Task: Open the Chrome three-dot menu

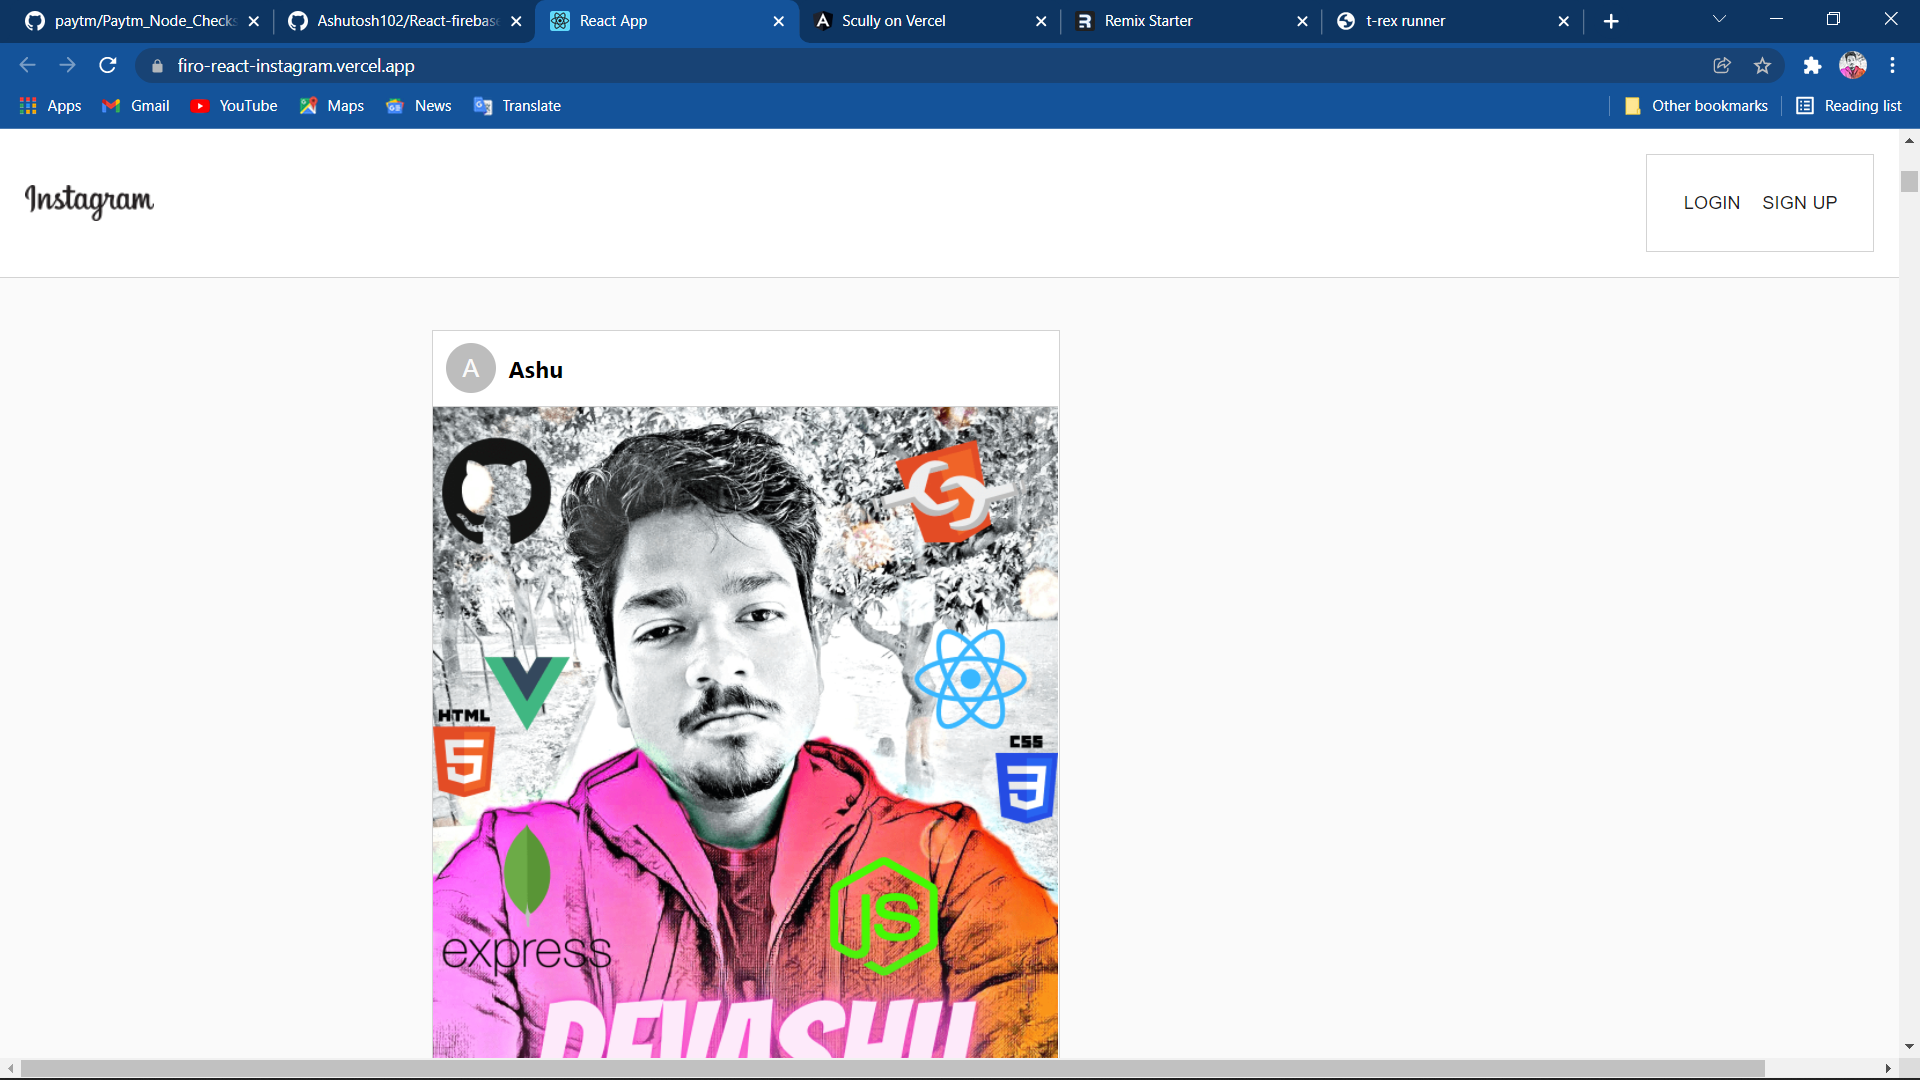Action: (1892, 65)
